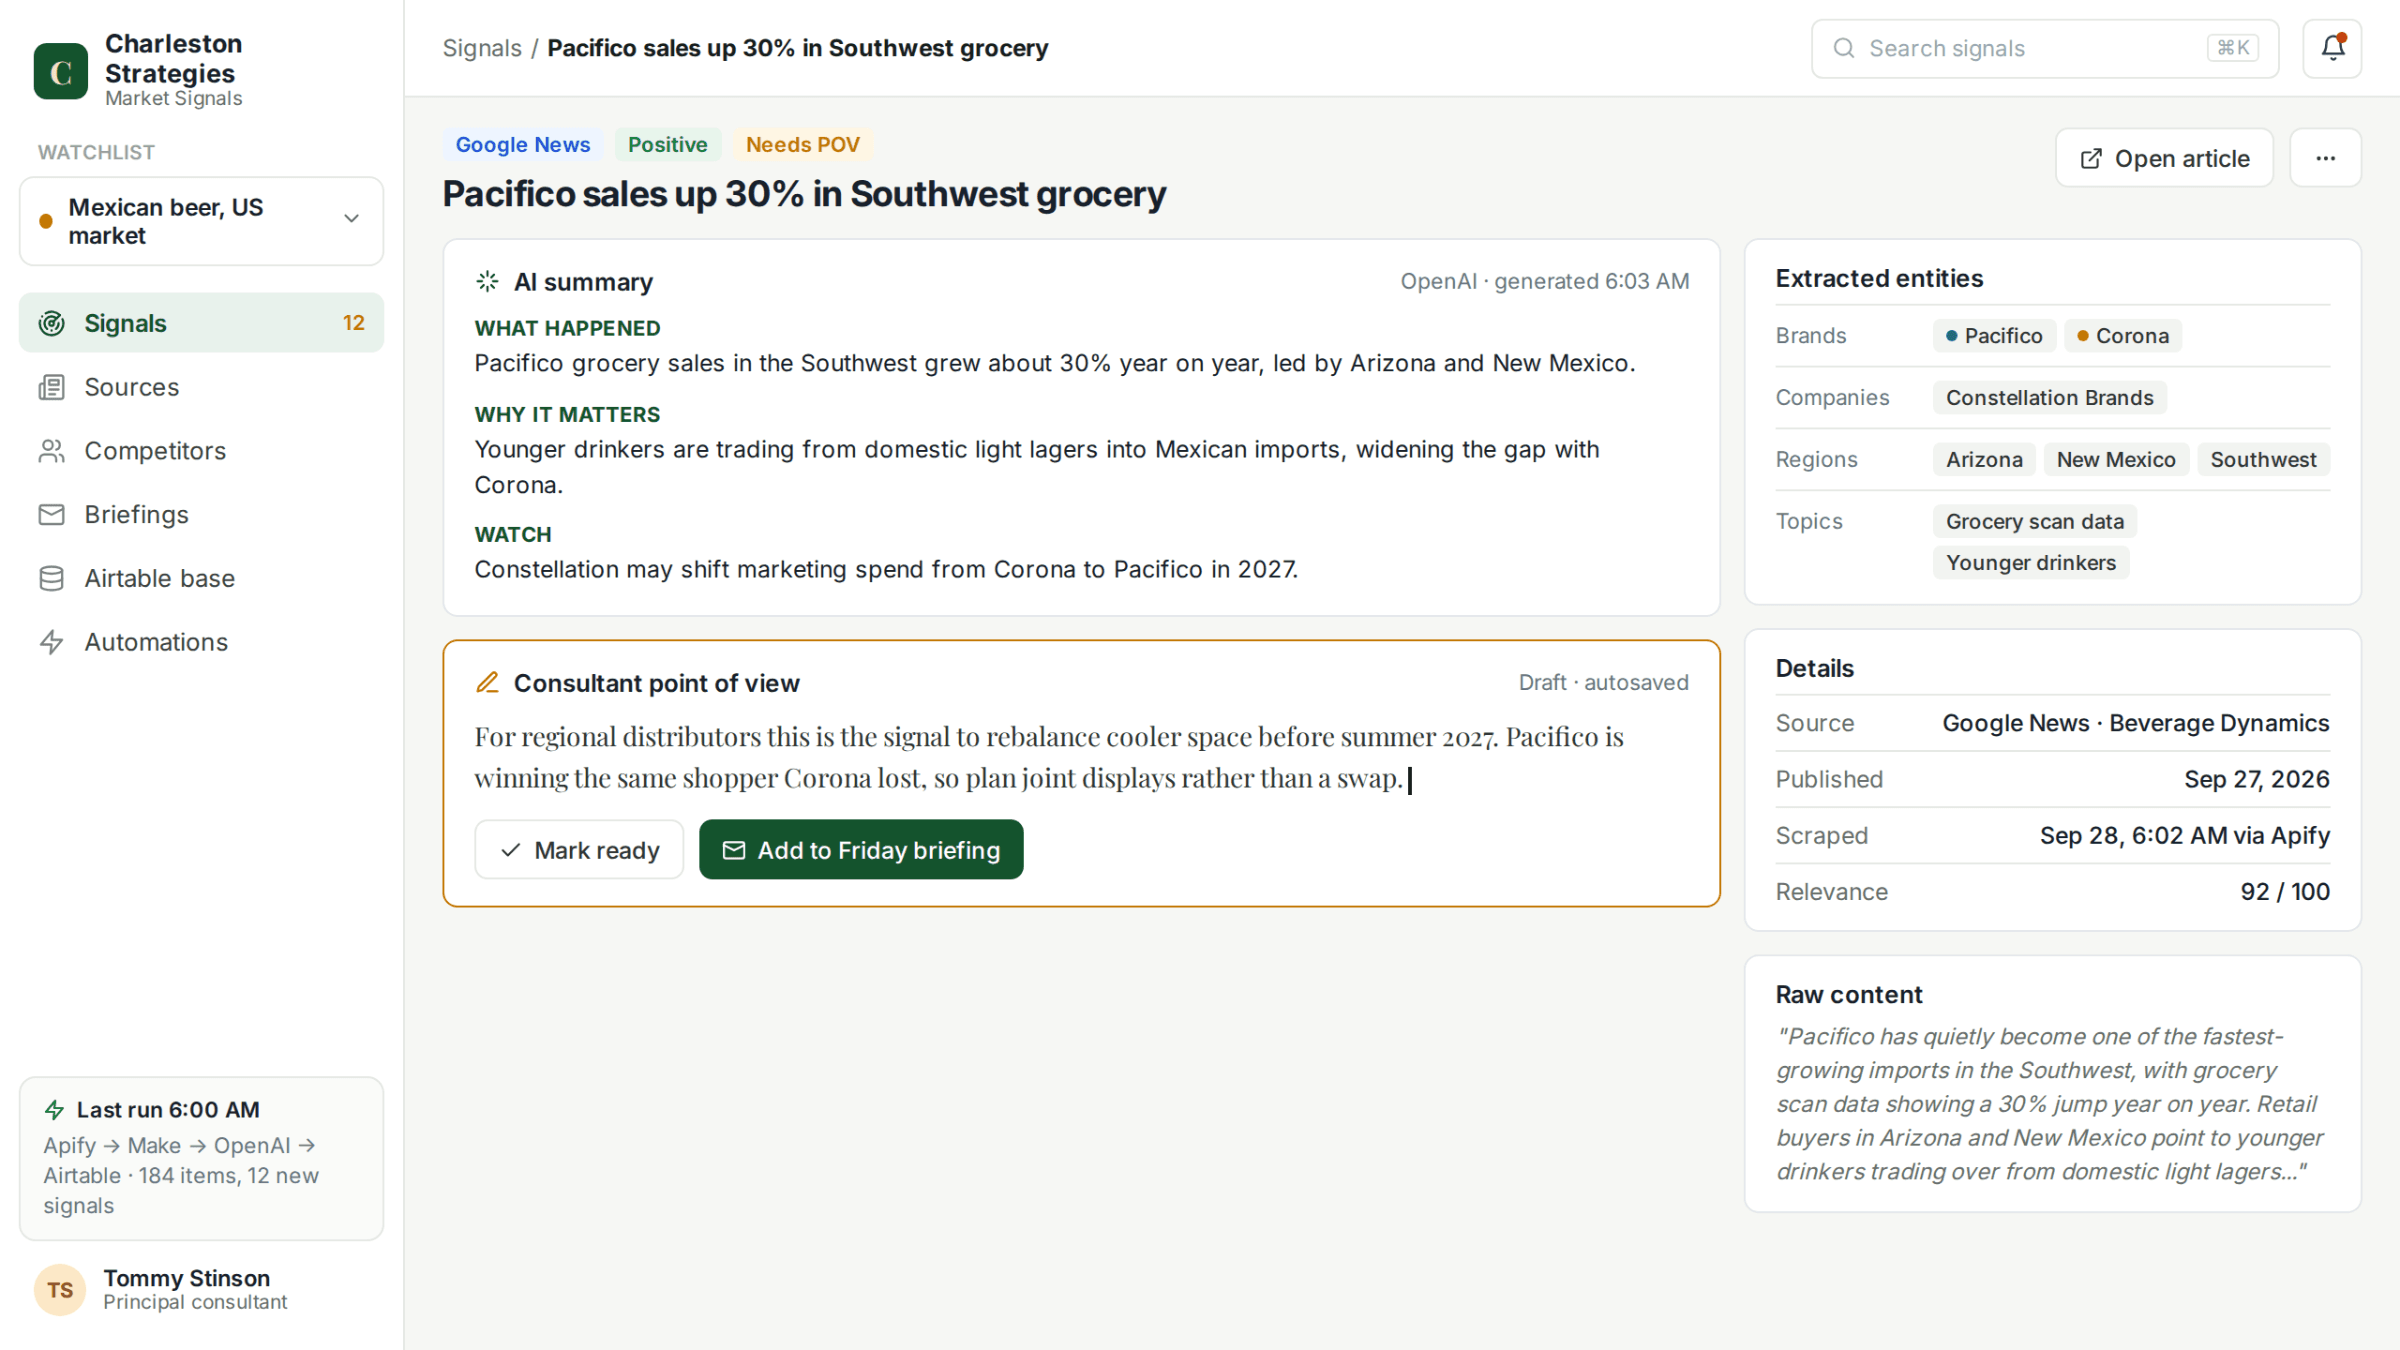Navigate to Competitors
This screenshot has width=2400, height=1350.
point(201,451)
